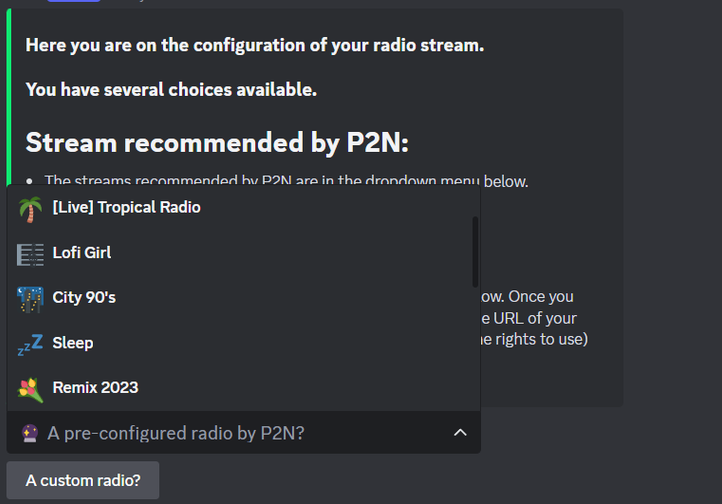Viewport: 722px width, 504px height.
Task: Click the 'Here you are on the configuration' line
Action: click(255, 46)
